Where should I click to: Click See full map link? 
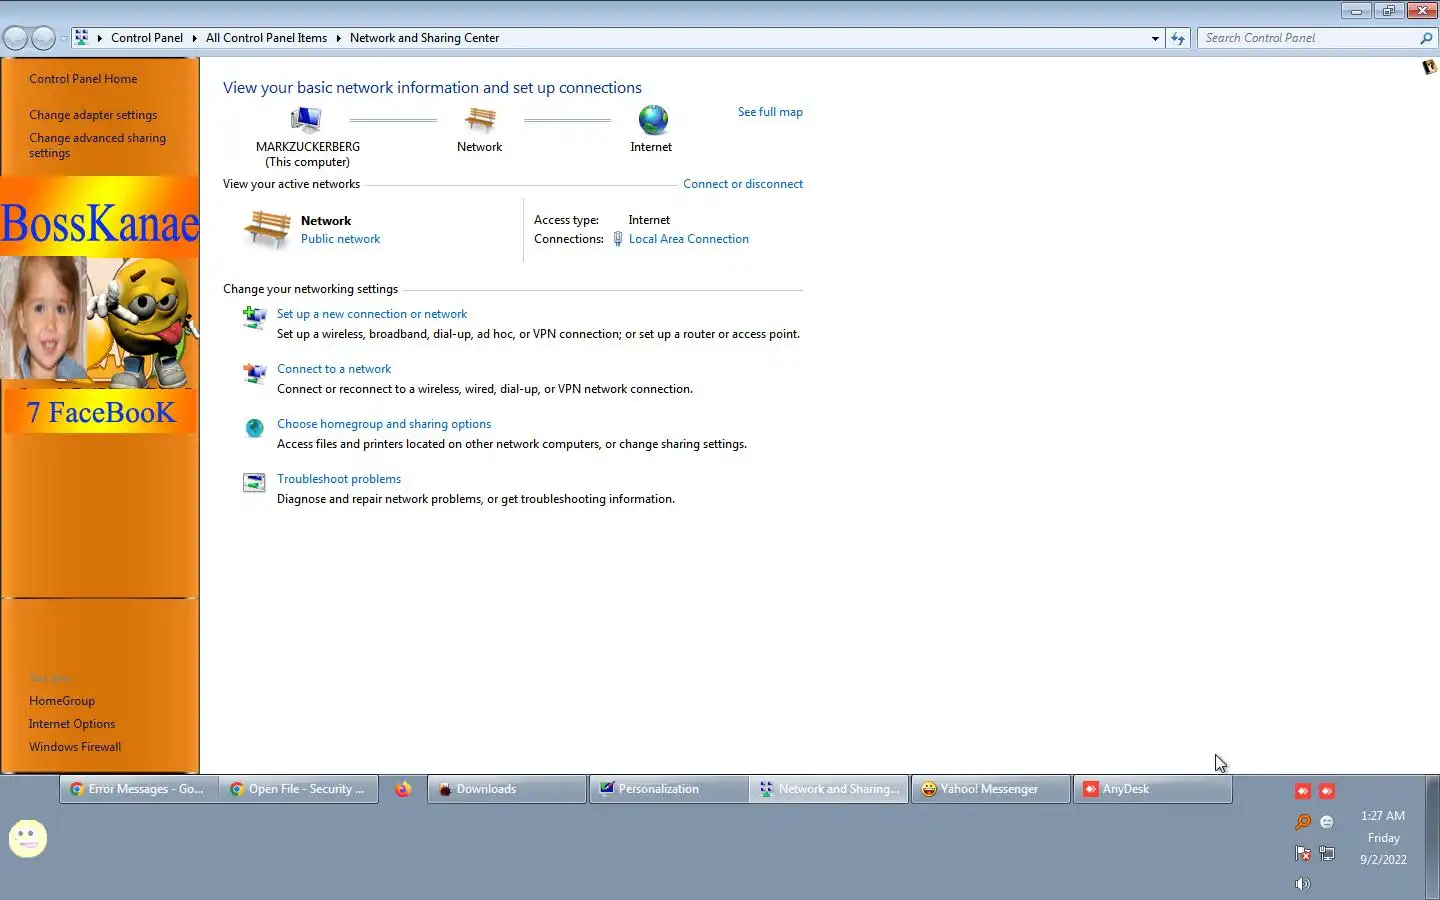pos(770,112)
